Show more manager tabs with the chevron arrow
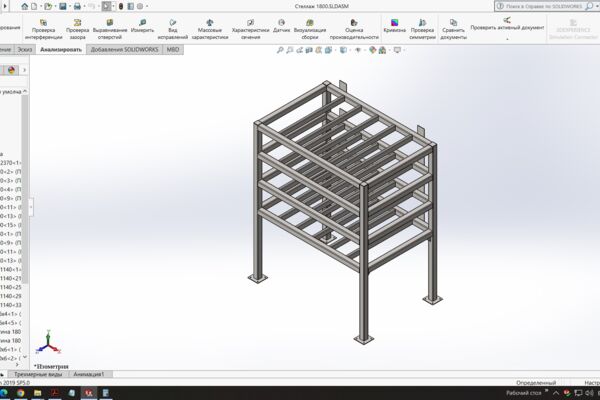Screen dimensions: 600x400 pos(24,70)
